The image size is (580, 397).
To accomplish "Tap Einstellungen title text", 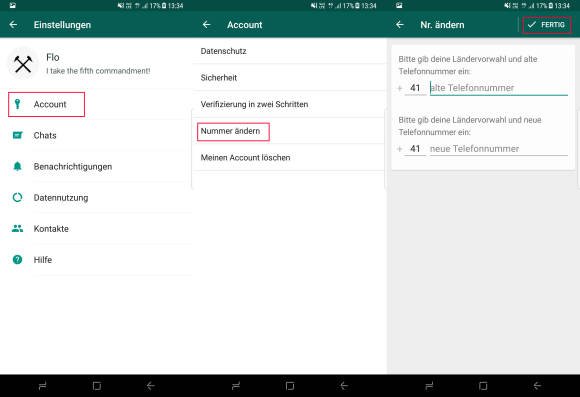I will coord(62,25).
